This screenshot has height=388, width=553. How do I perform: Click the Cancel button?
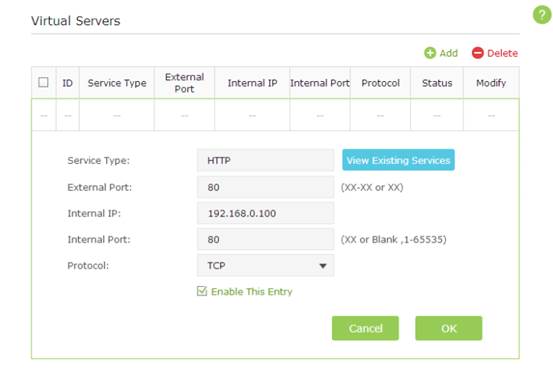(365, 328)
